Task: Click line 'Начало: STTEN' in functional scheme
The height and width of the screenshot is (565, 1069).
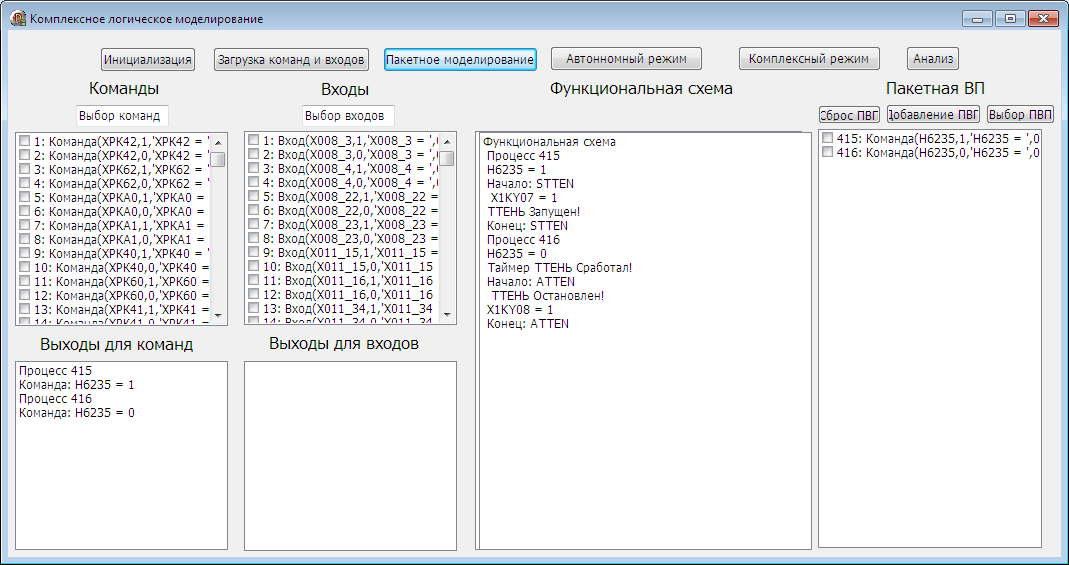Action: (x=530, y=184)
